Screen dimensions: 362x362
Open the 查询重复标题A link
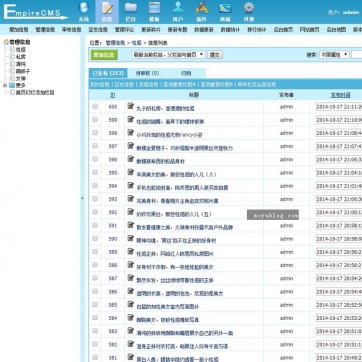[180, 84]
